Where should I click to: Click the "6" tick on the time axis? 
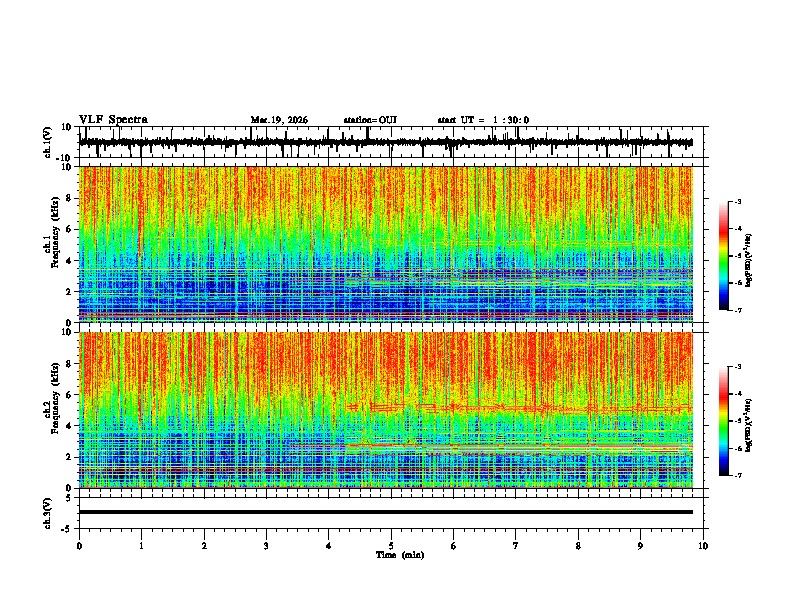454,546
